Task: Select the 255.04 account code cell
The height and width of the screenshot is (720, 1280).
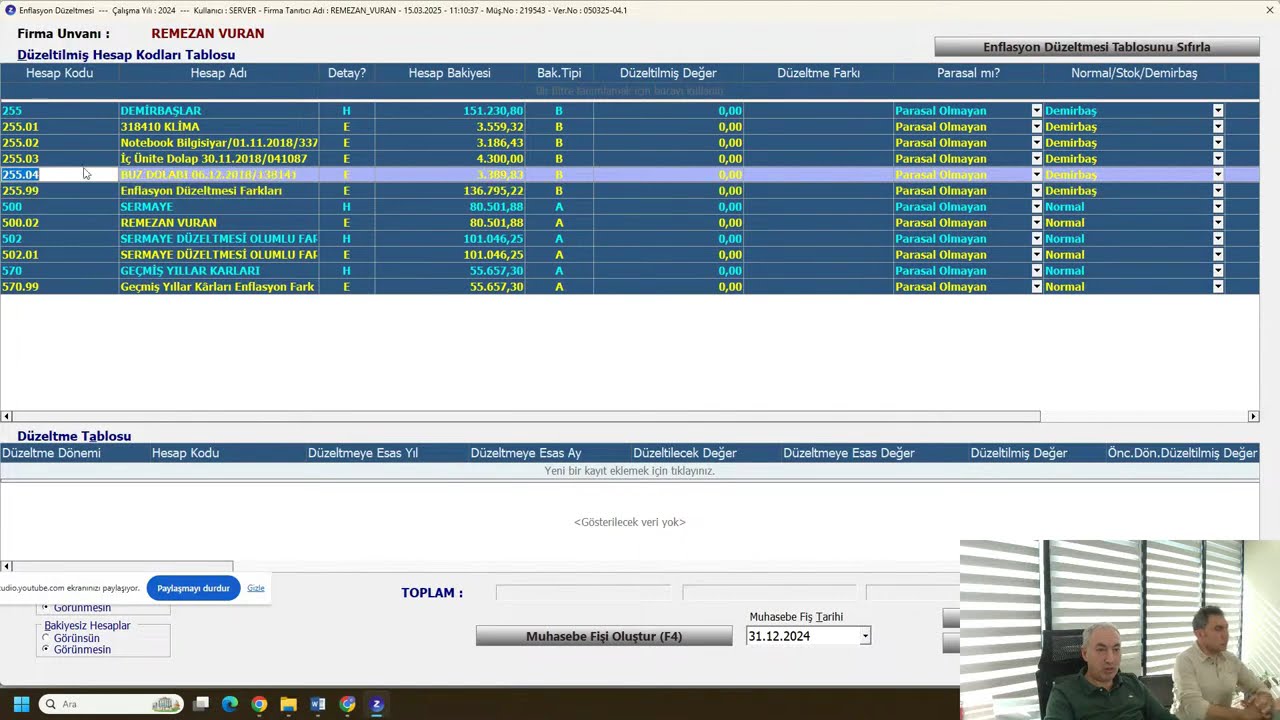Action: [59, 175]
